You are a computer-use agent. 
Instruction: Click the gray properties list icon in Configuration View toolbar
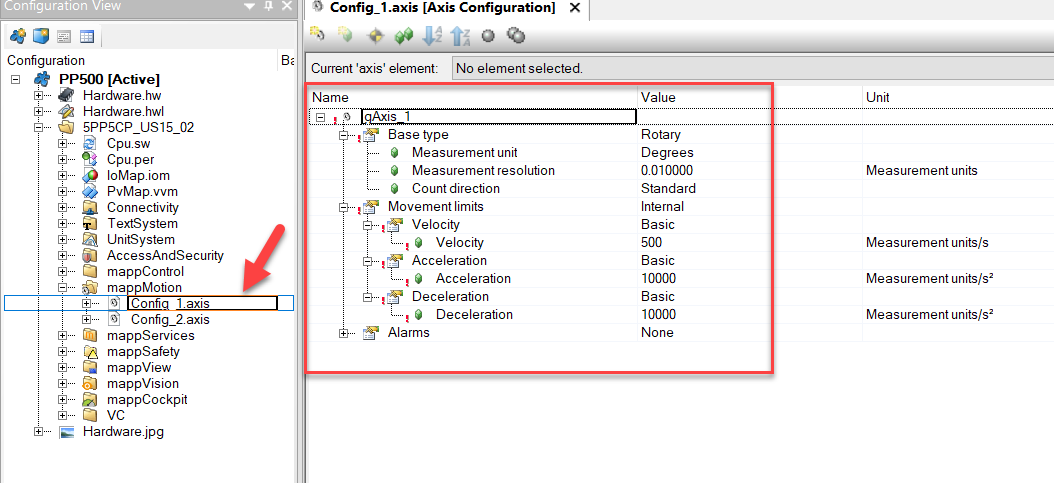click(x=64, y=36)
